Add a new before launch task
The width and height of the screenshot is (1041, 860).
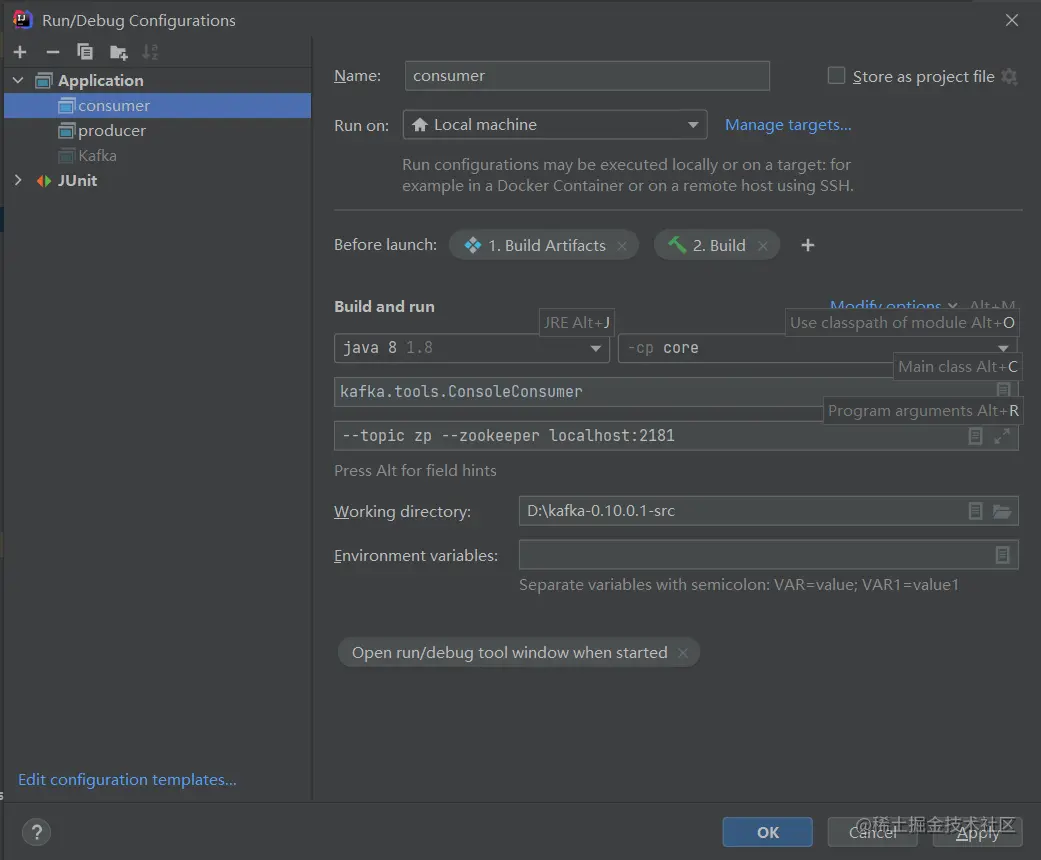[807, 245]
